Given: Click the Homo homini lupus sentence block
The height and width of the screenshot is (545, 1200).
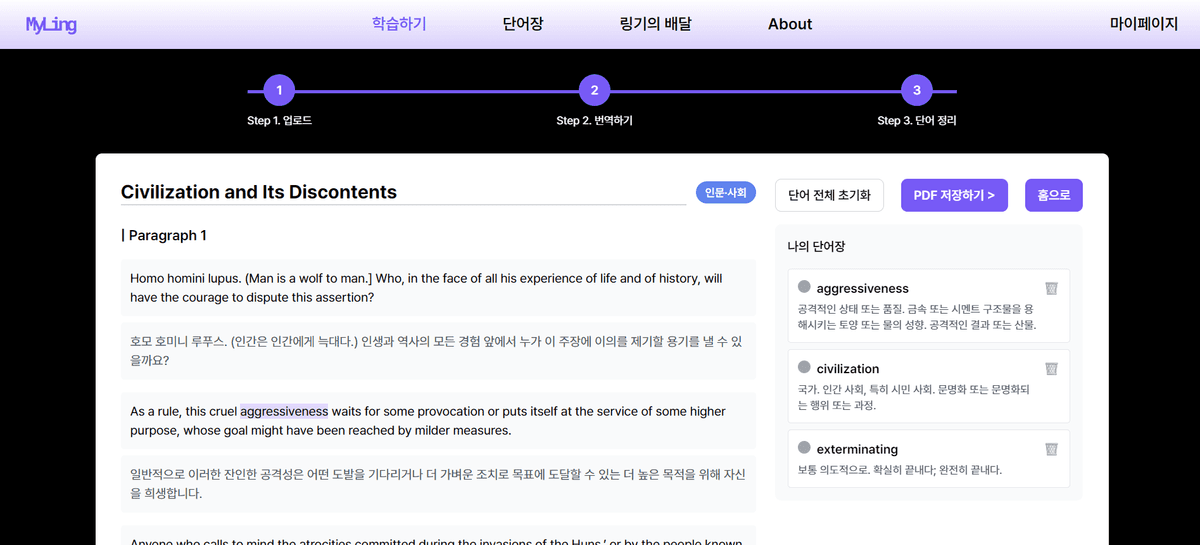Looking at the screenshot, I should (438, 287).
